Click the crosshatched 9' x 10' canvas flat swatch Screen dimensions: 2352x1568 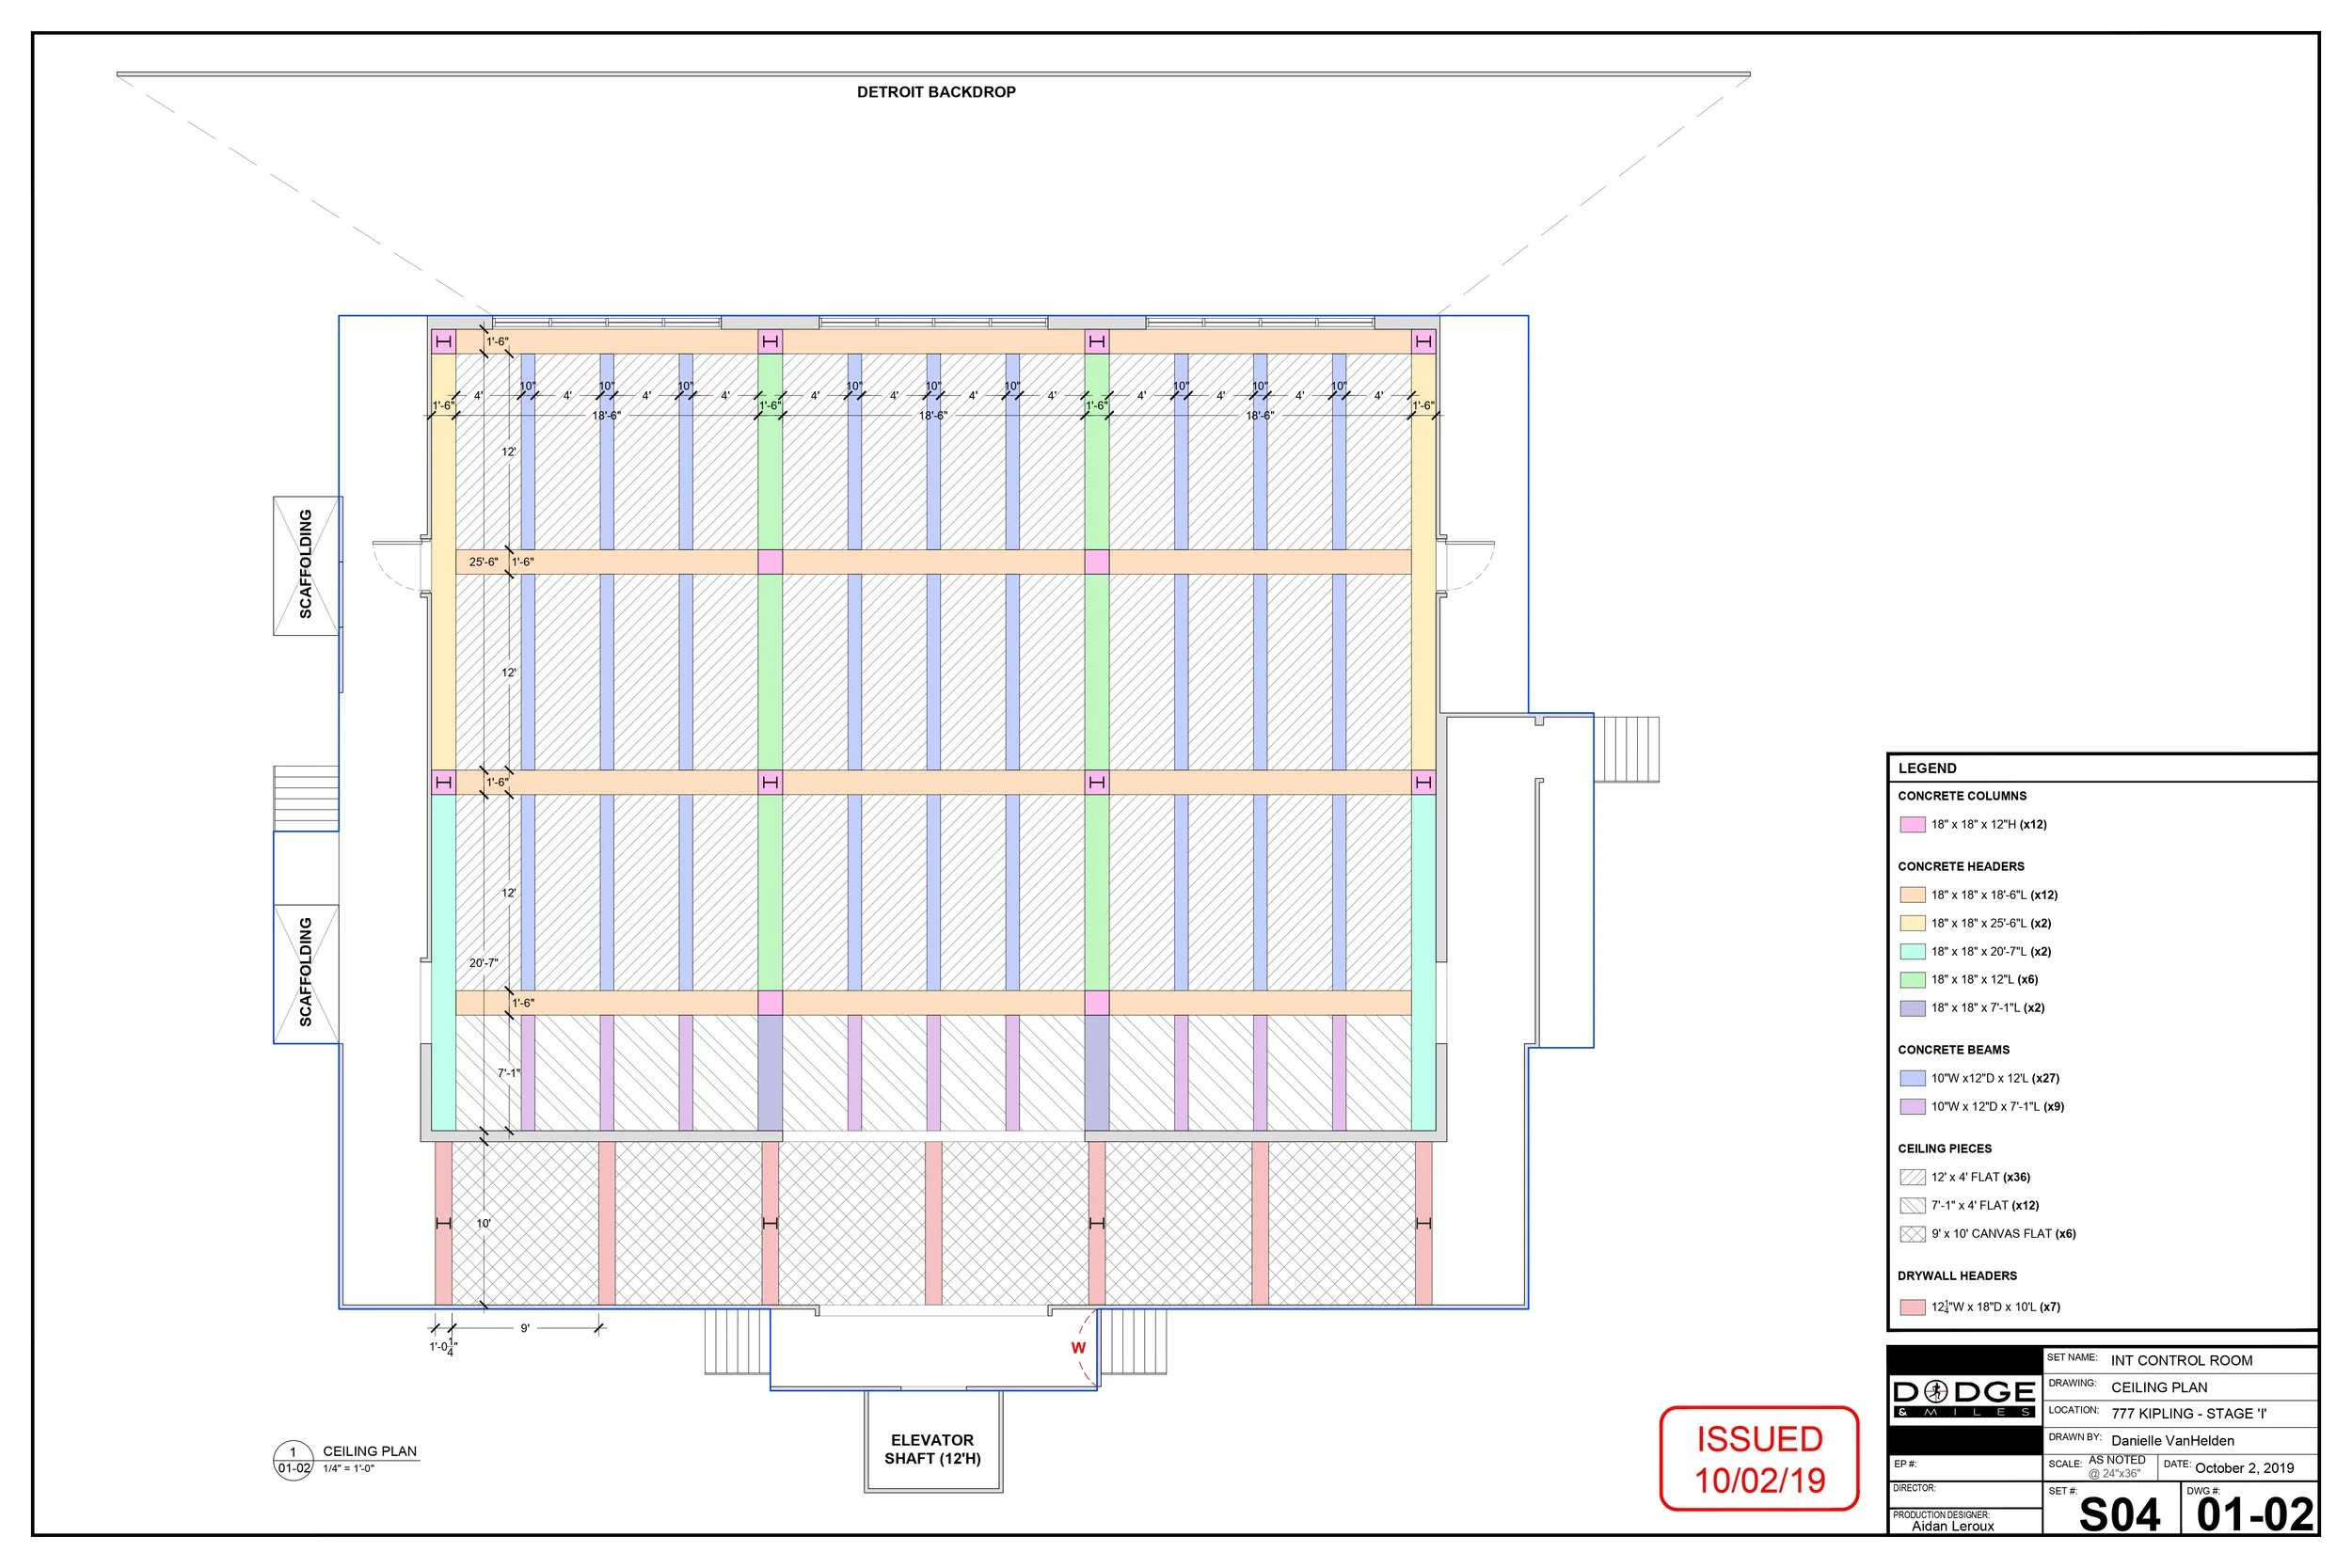pos(1912,1234)
